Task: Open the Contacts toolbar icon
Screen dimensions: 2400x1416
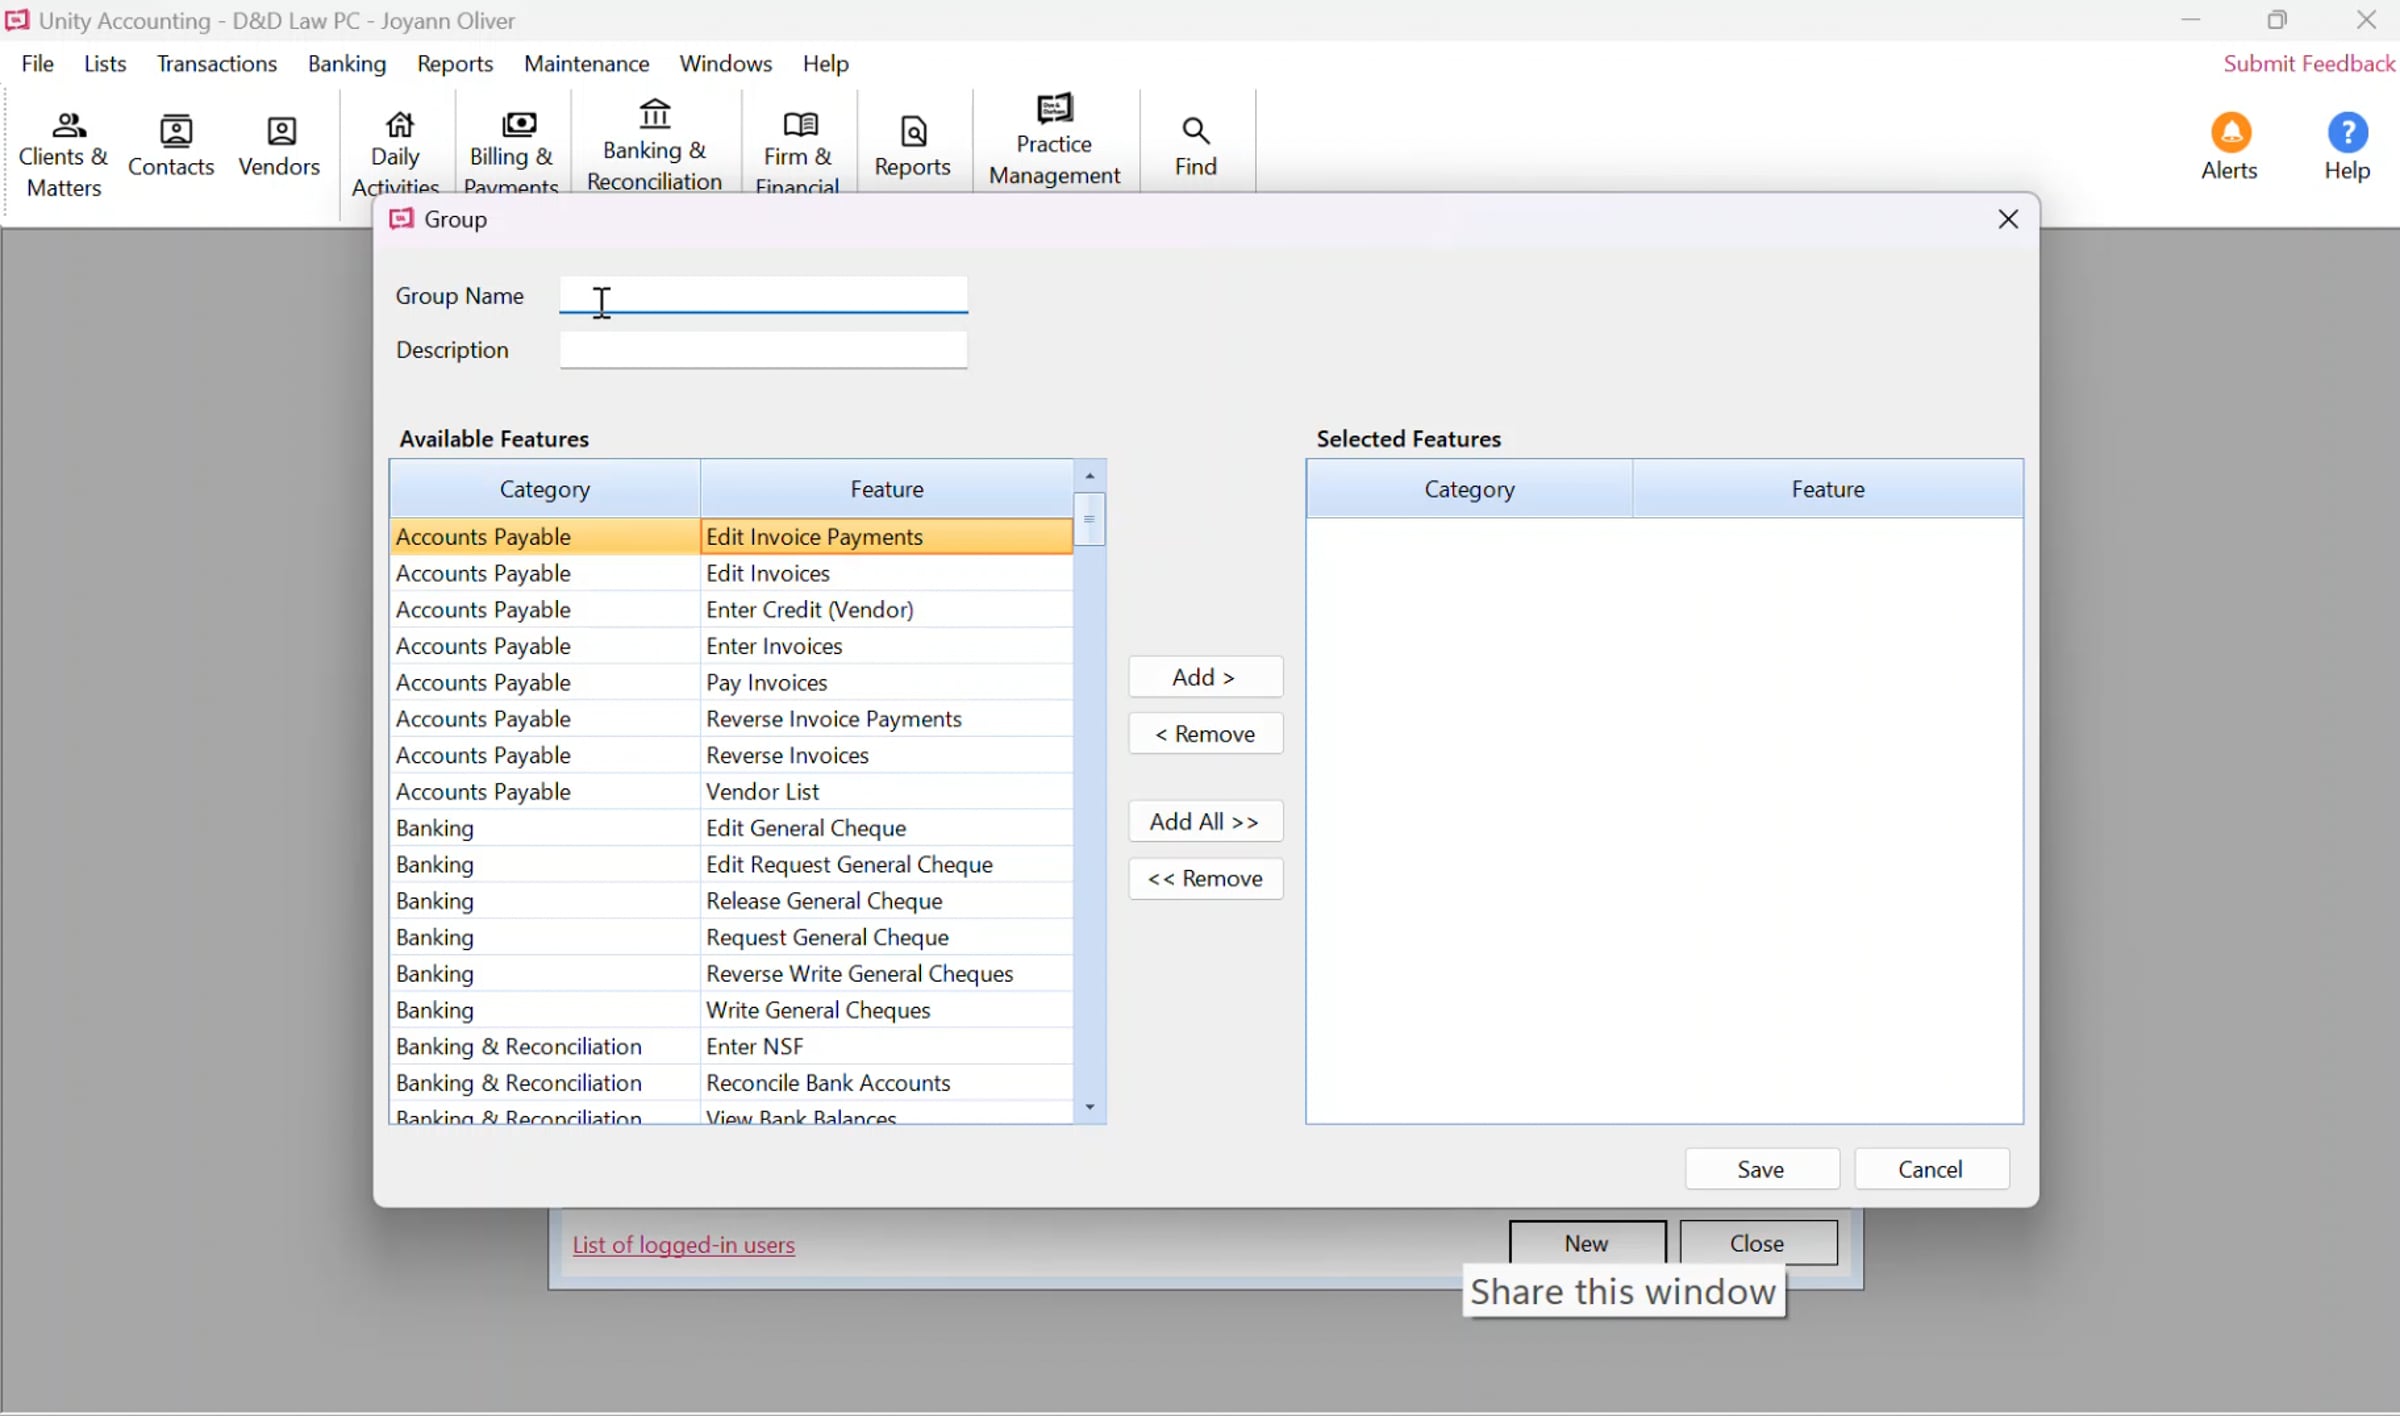Action: [x=171, y=146]
